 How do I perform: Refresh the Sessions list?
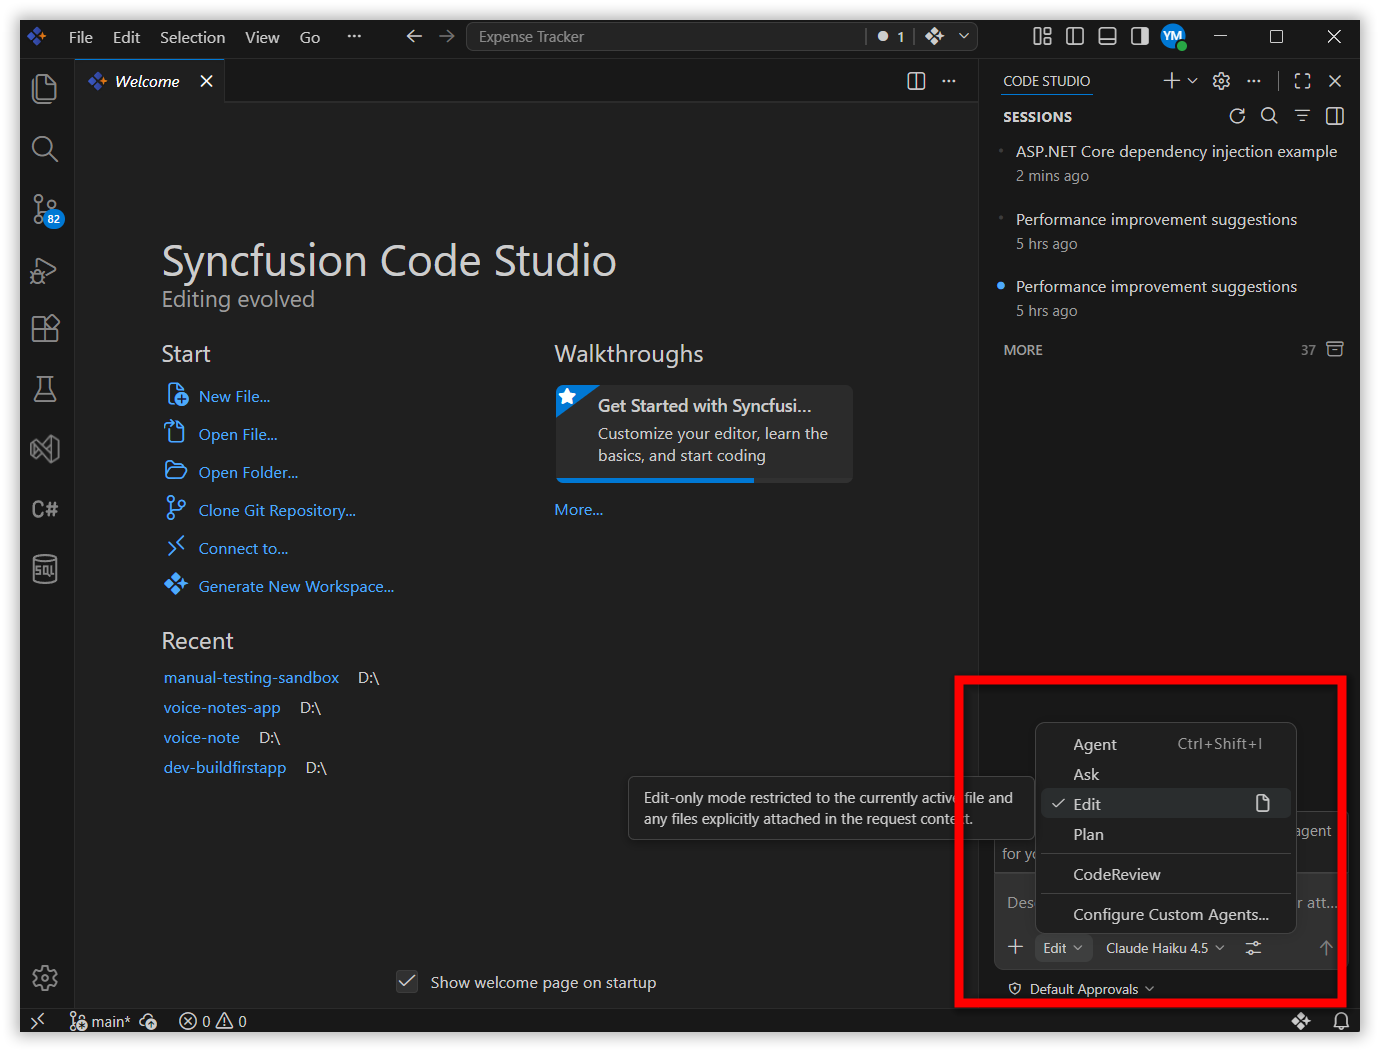coord(1237,116)
